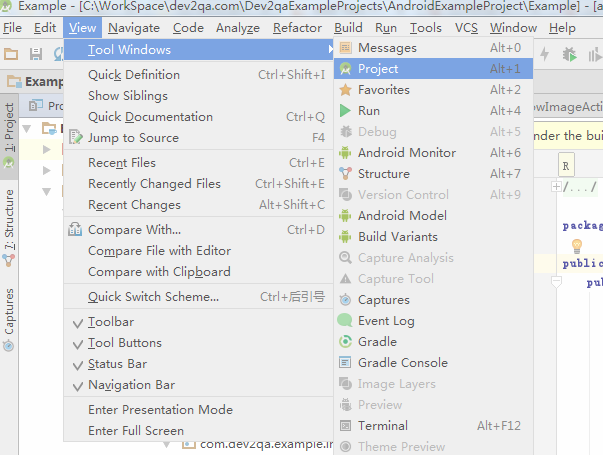Image resolution: width=603 pixels, height=455 pixels.
Task: Click the Build Variants entry
Action: pos(397,237)
